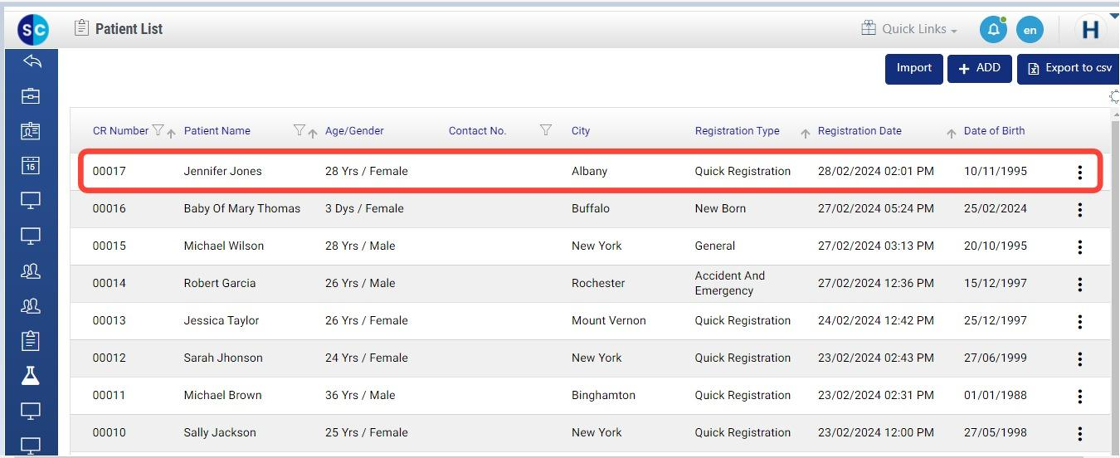
Task: Click sort arrow right of Registration Date
Action: 951,133
